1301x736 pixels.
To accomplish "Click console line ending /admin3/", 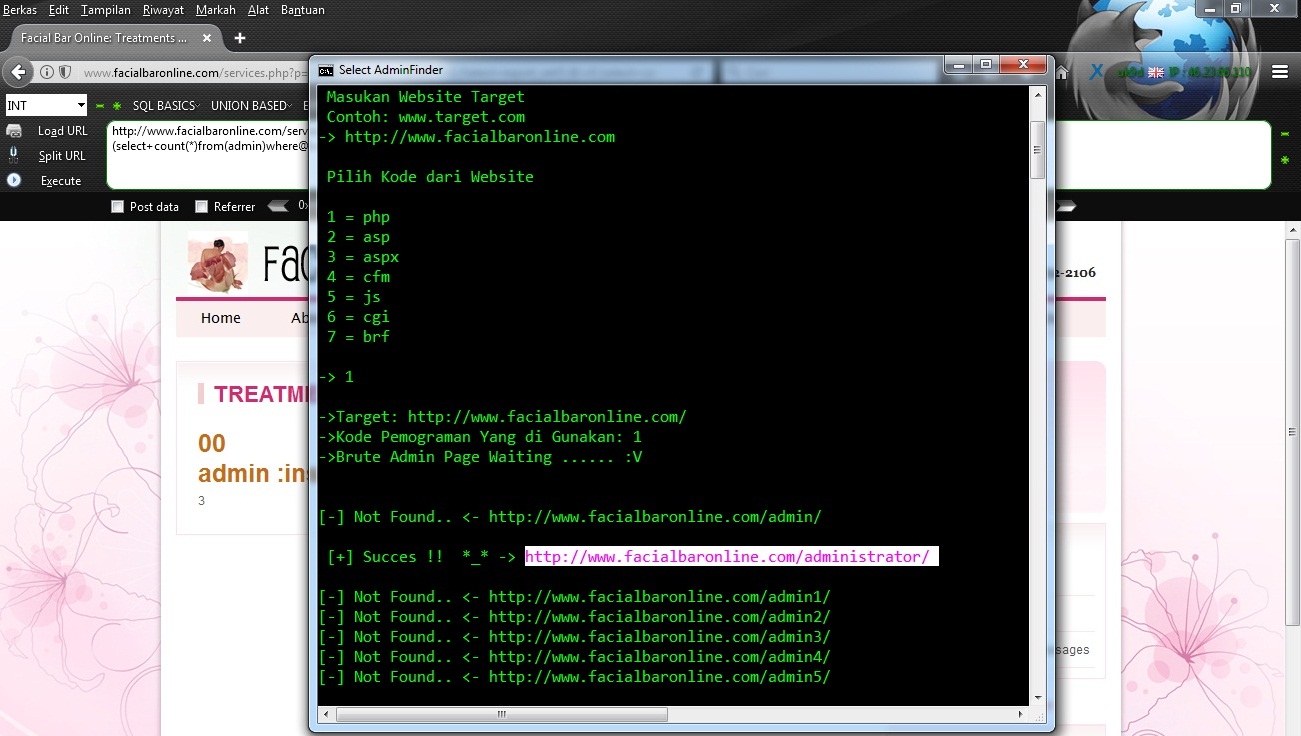I will click(x=574, y=637).
